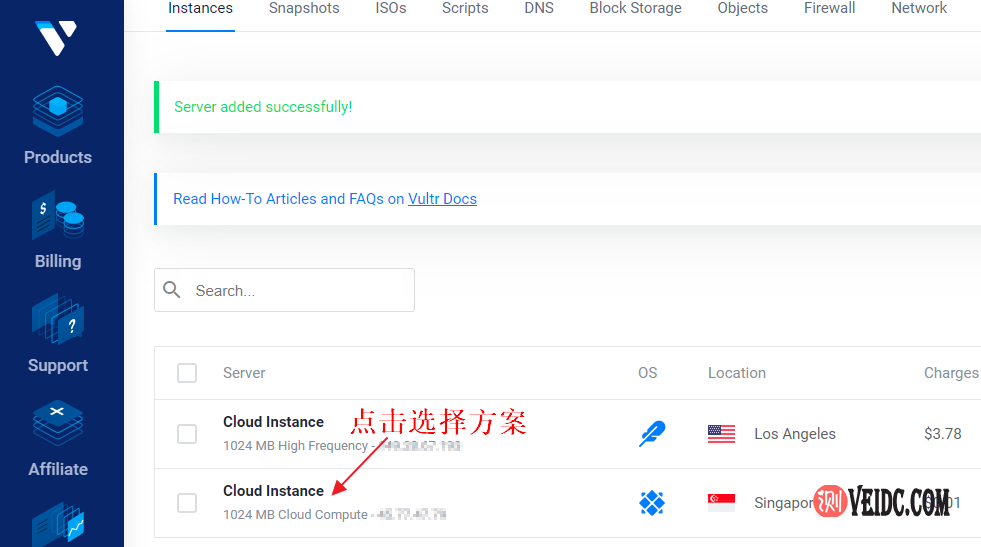981x547 pixels.
Task: Open the High Frequency Cloud Instance link
Action: pos(273,422)
